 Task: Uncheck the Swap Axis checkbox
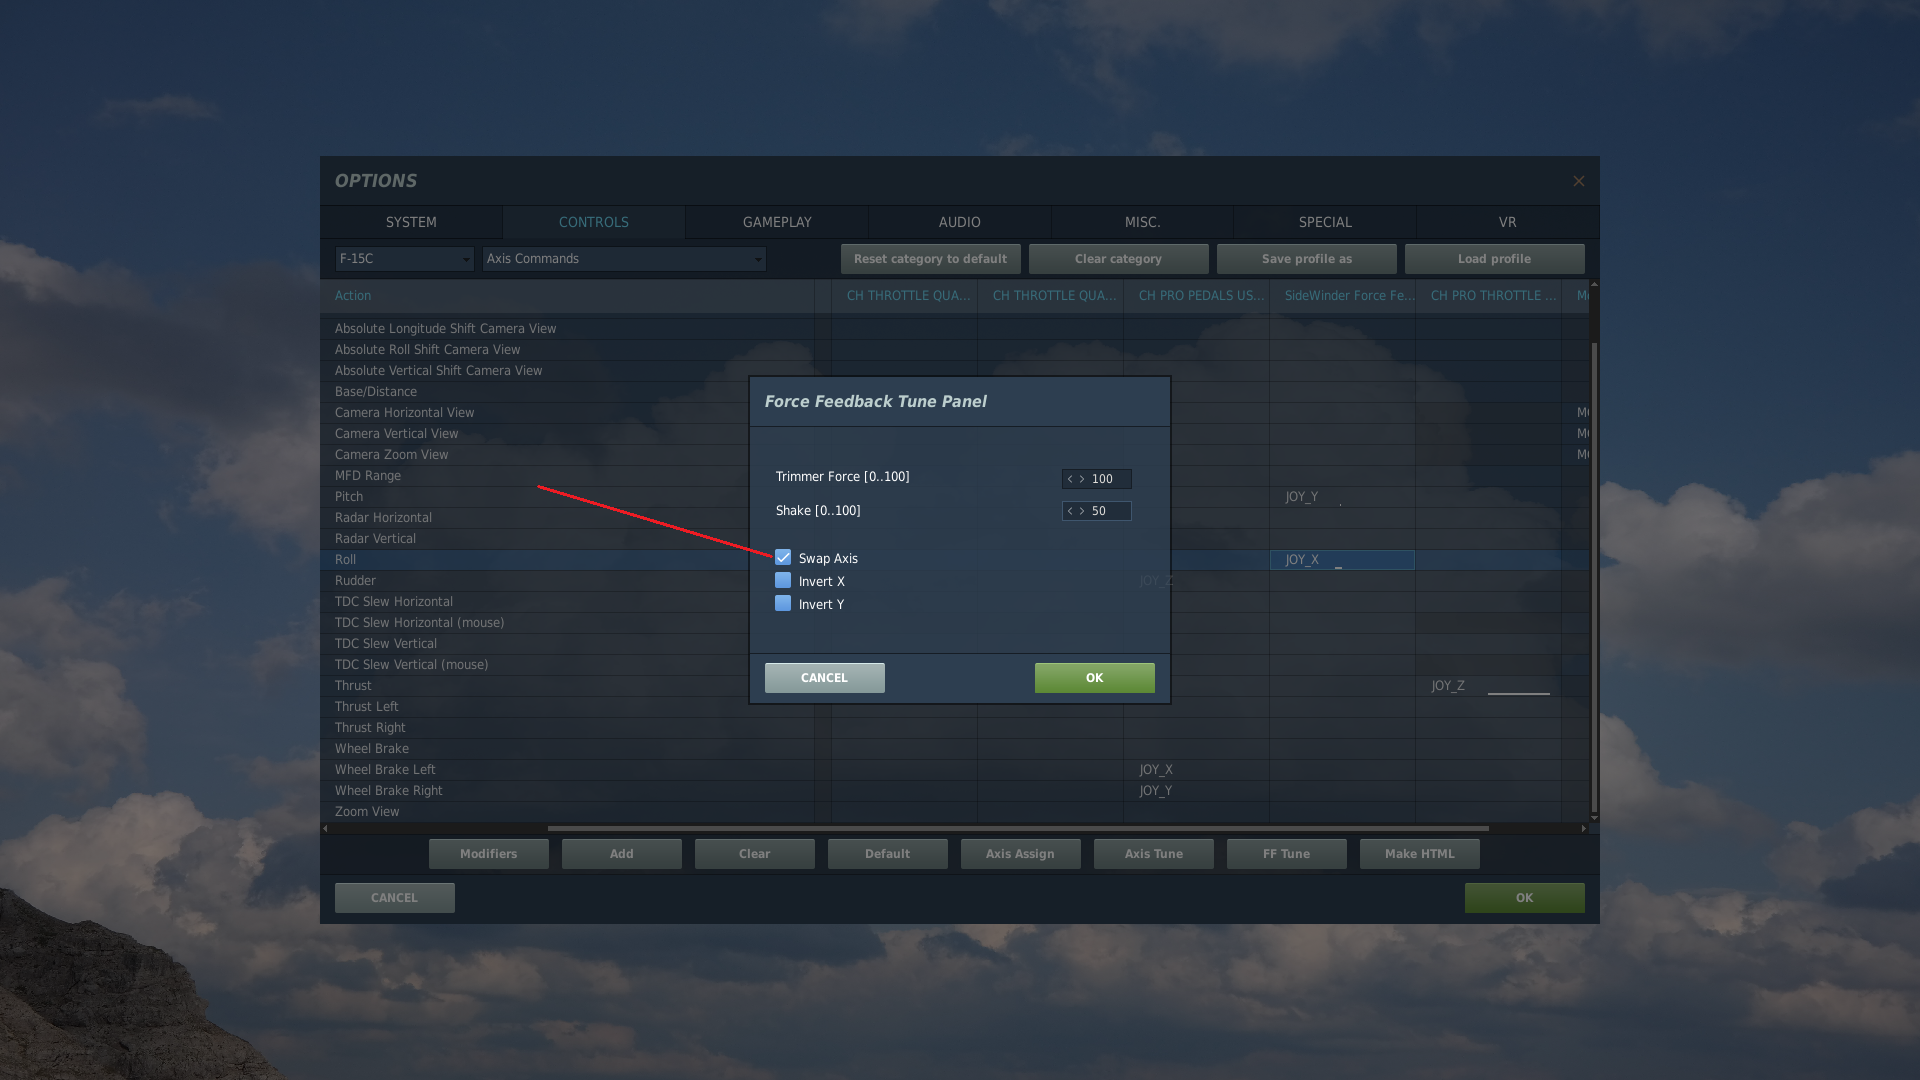[783, 558]
